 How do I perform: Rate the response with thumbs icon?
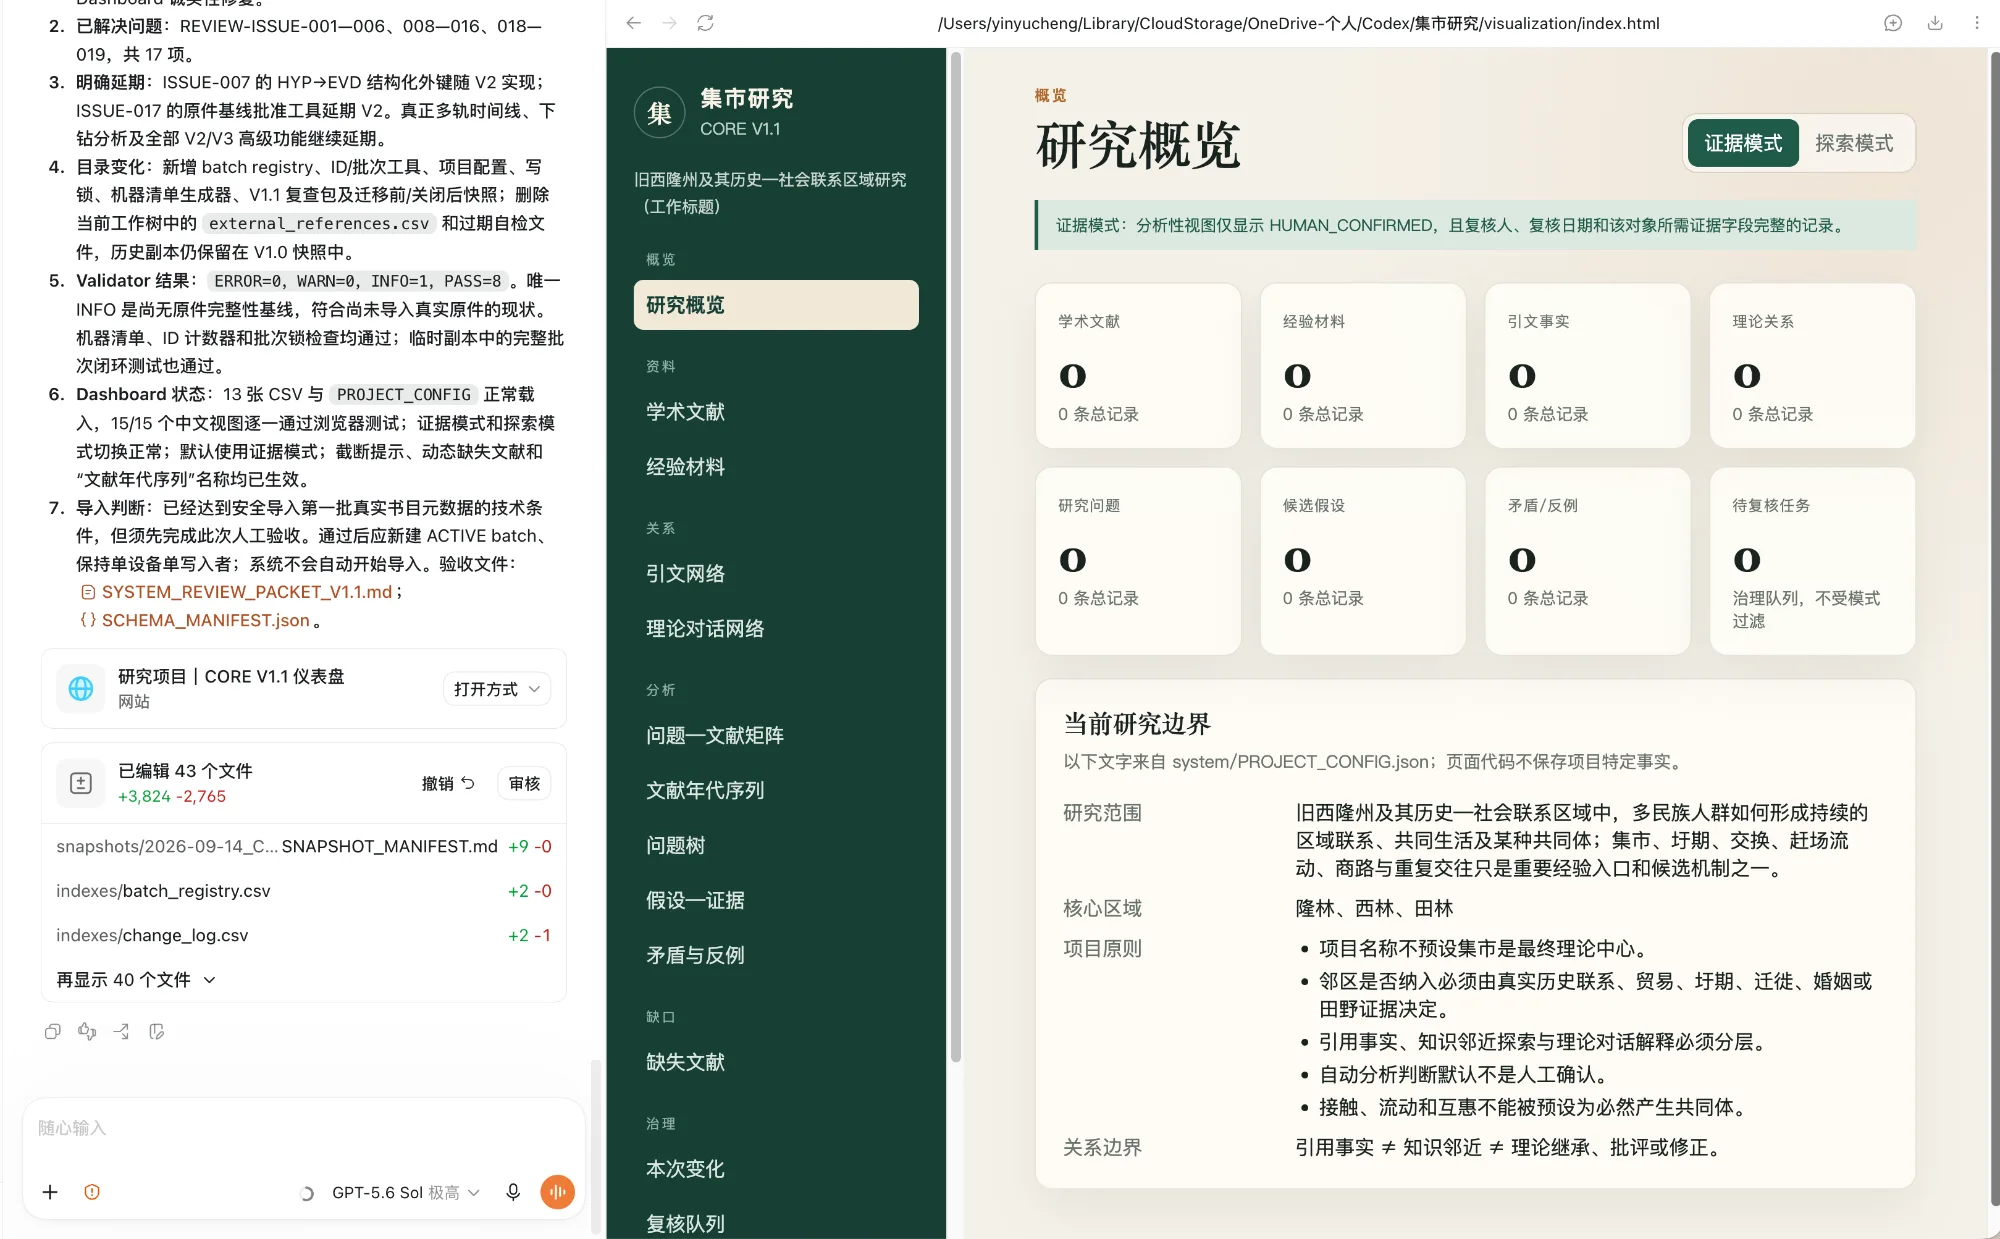[x=87, y=1031]
